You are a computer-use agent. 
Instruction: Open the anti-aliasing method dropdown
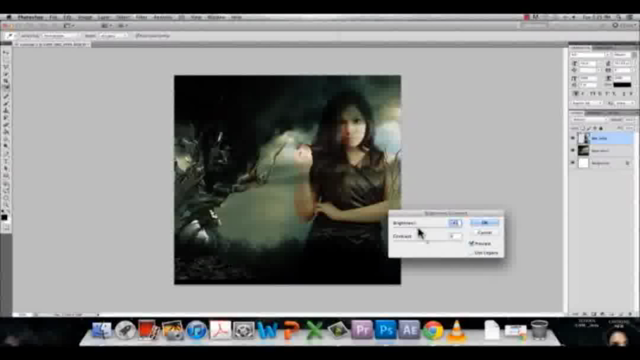pos(623,103)
